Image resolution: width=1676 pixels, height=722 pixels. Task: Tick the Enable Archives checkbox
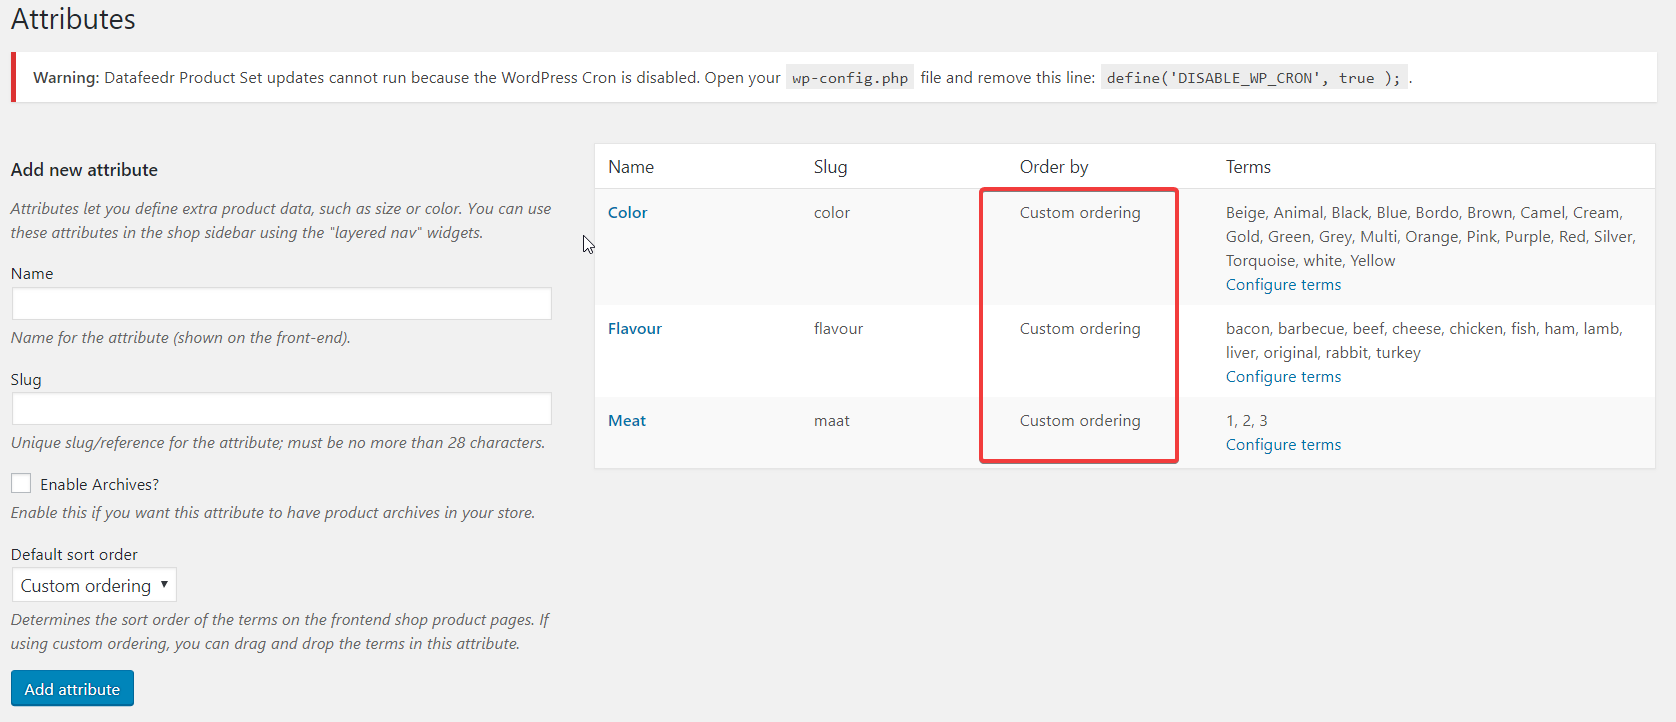tap(21, 484)
